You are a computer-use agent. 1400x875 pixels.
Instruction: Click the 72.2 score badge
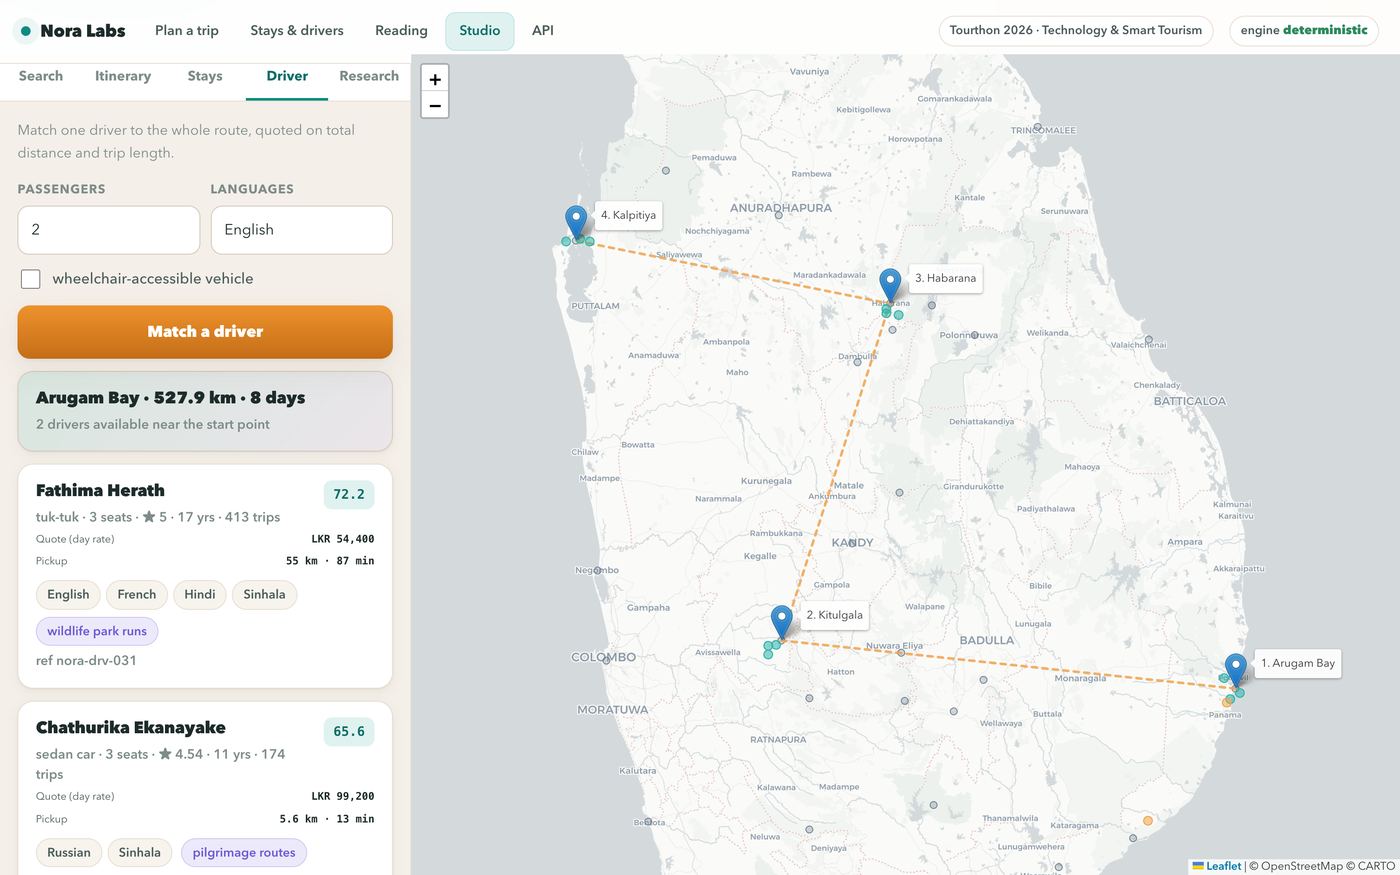349,494
